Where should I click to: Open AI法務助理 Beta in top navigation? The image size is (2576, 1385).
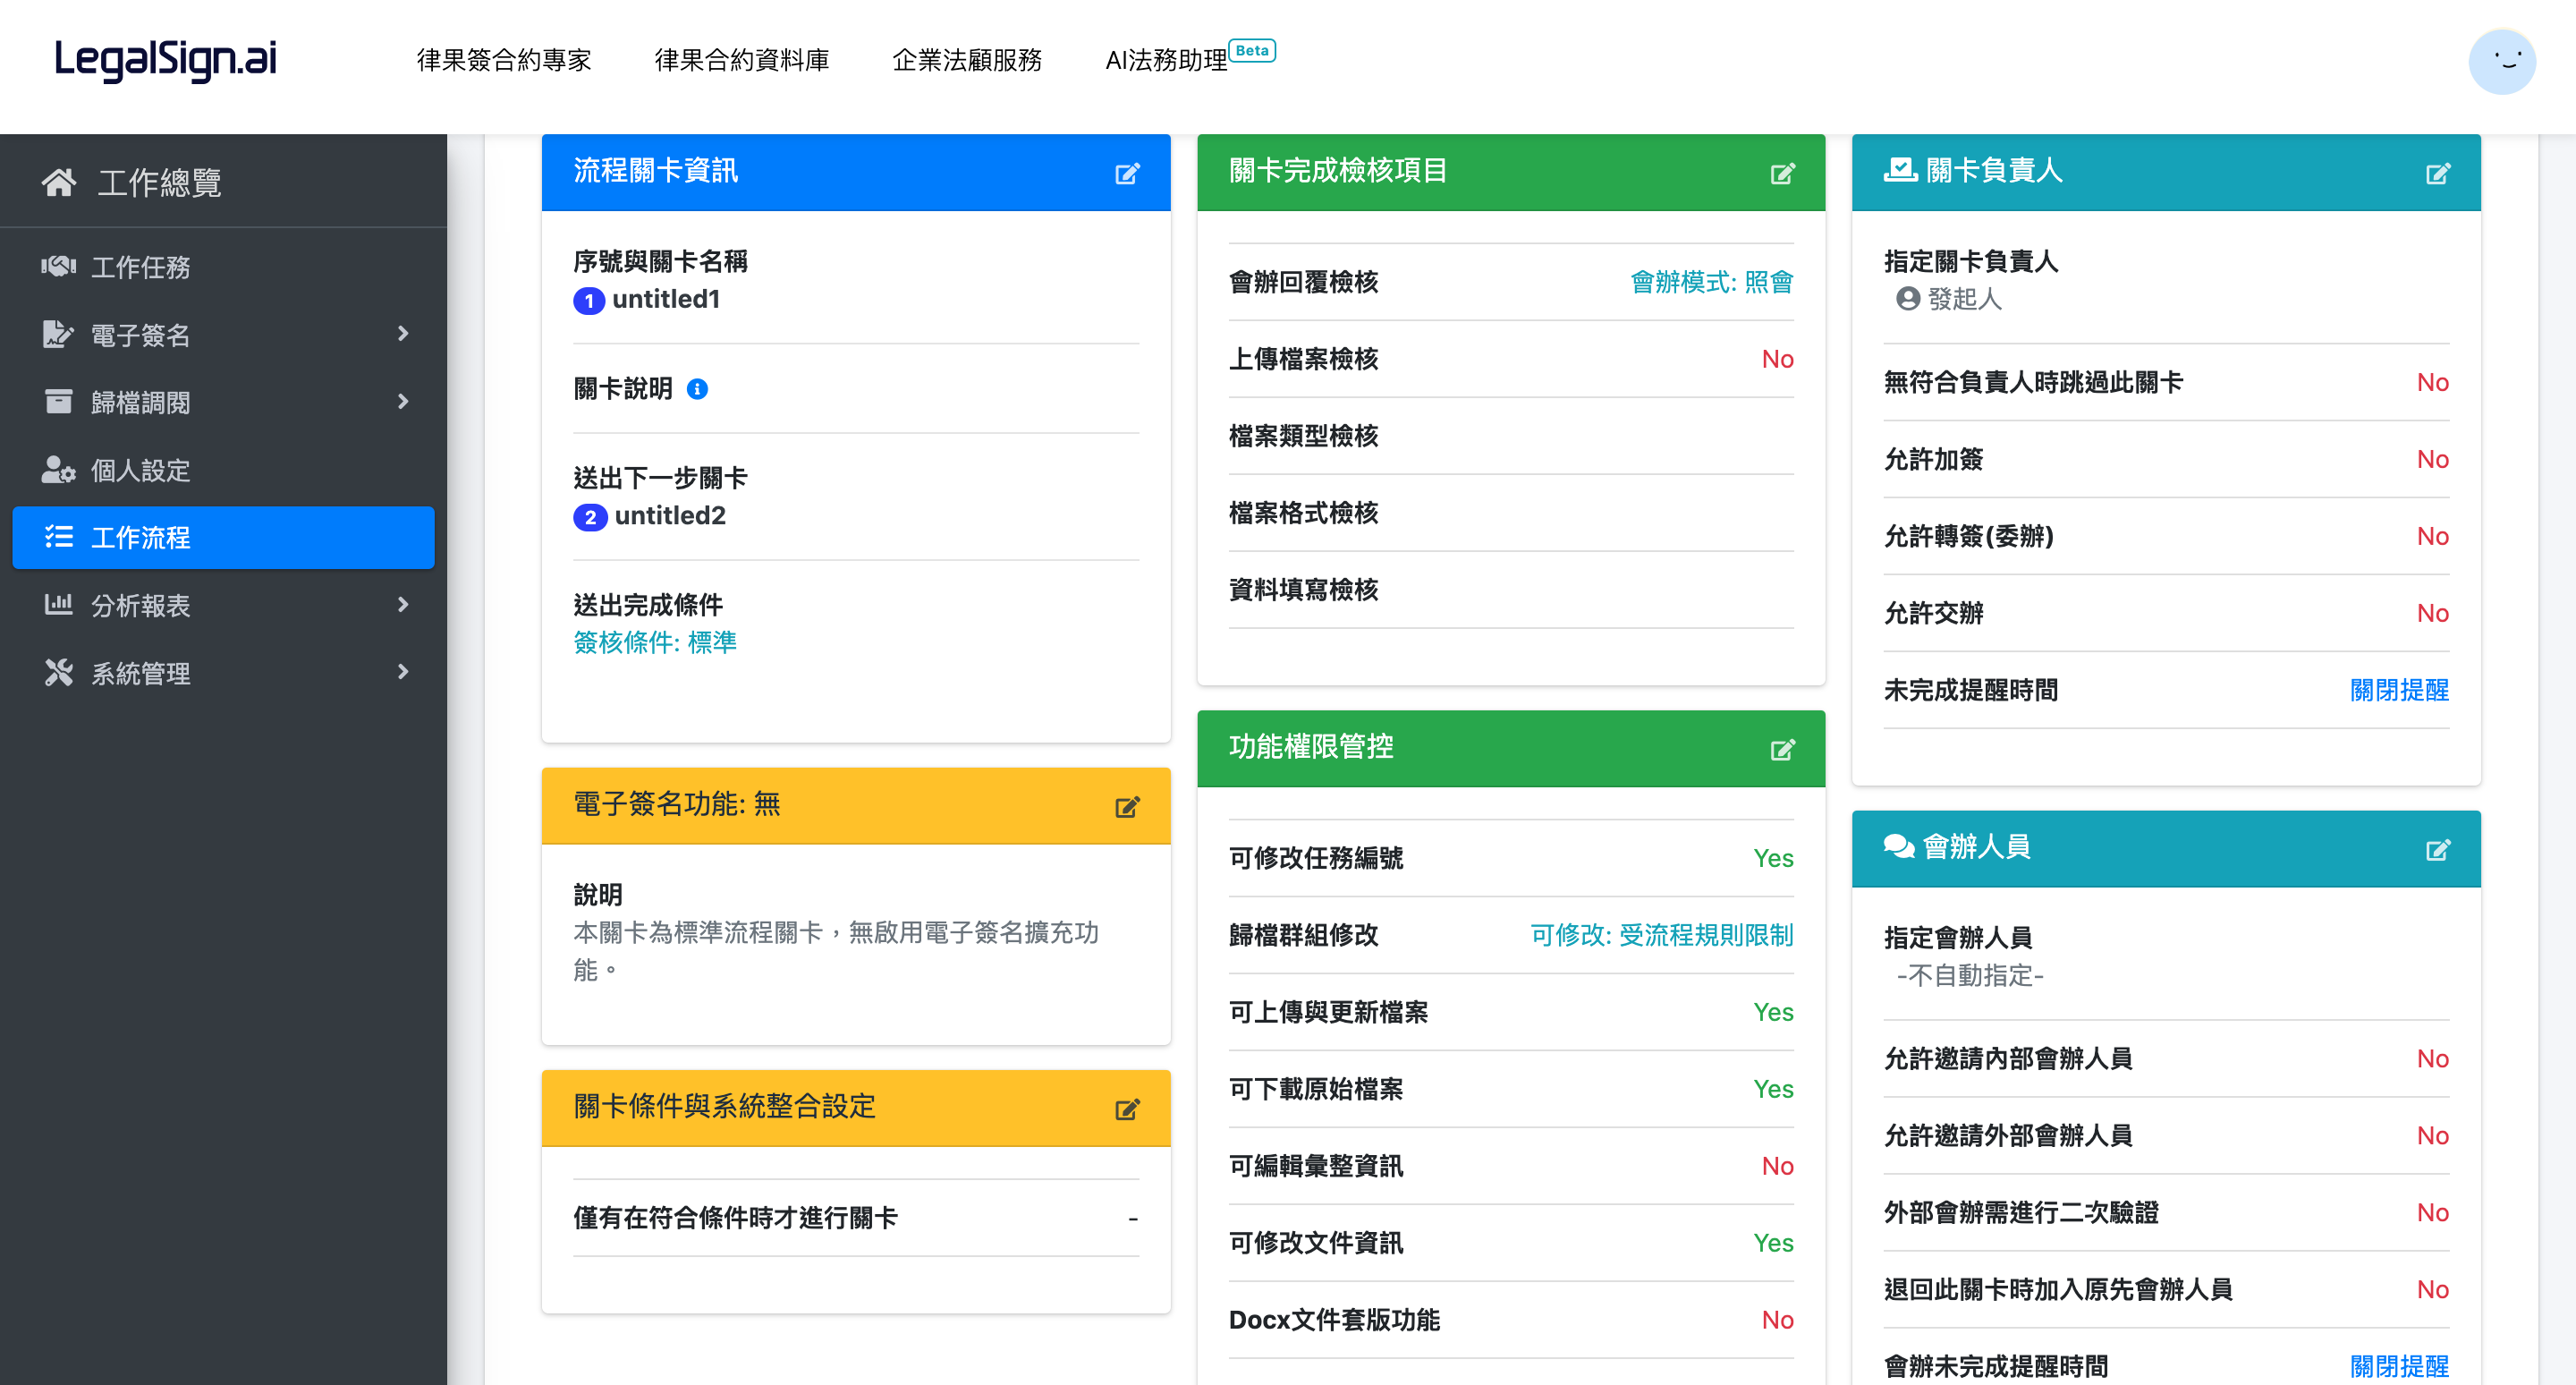[1190, 58]
